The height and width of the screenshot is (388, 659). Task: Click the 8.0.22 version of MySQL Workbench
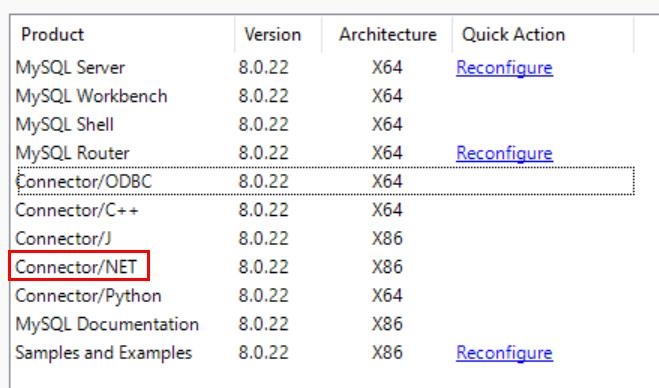point(264,96)
